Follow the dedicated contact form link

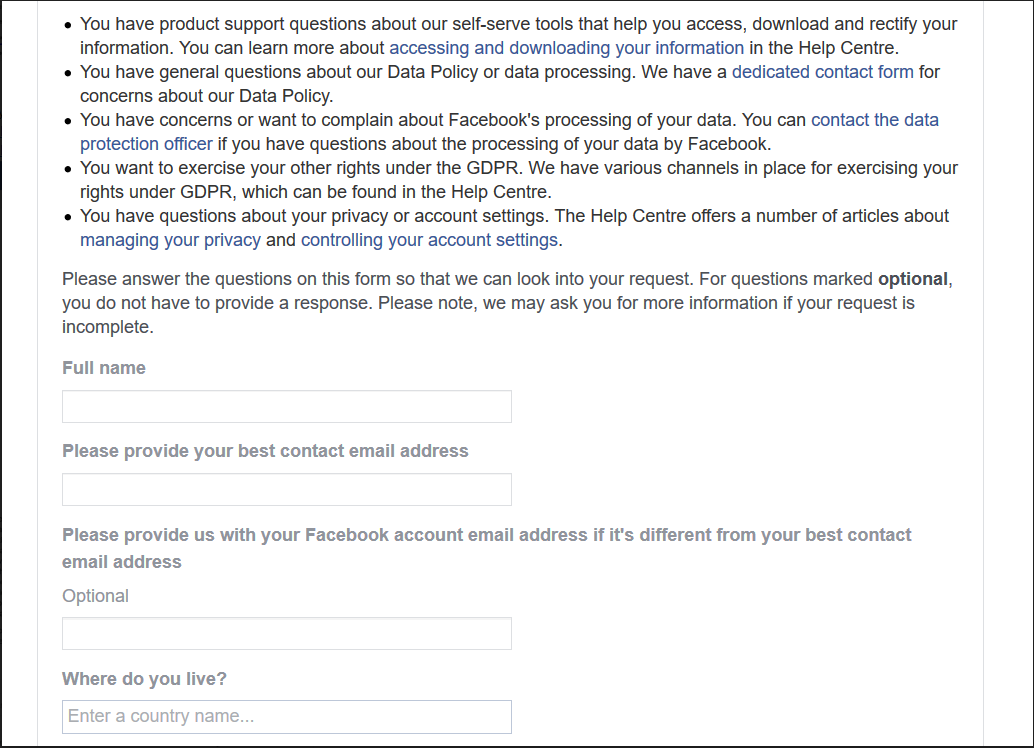822,72
